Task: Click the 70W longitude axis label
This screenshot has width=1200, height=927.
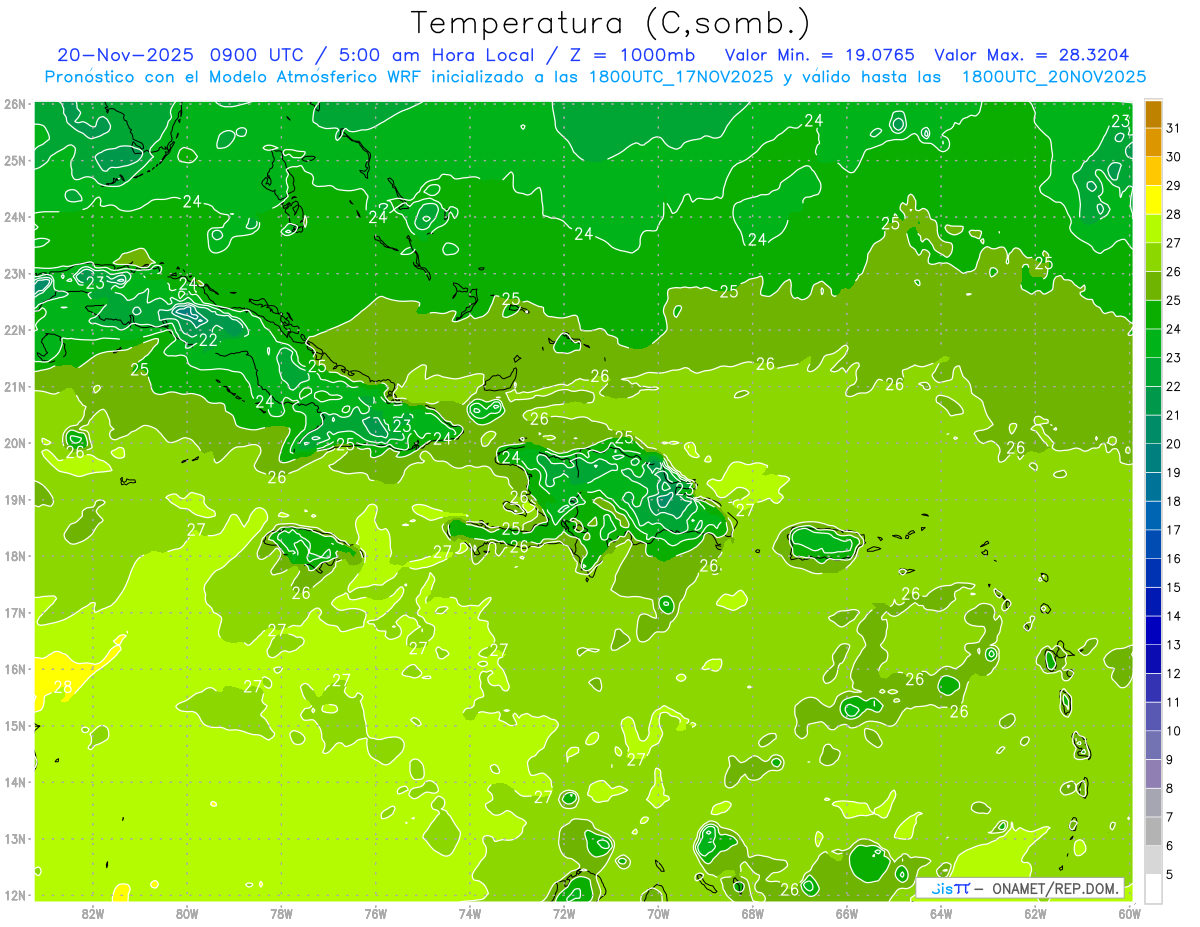Action: pyautogui.click(x=658, y=913)
